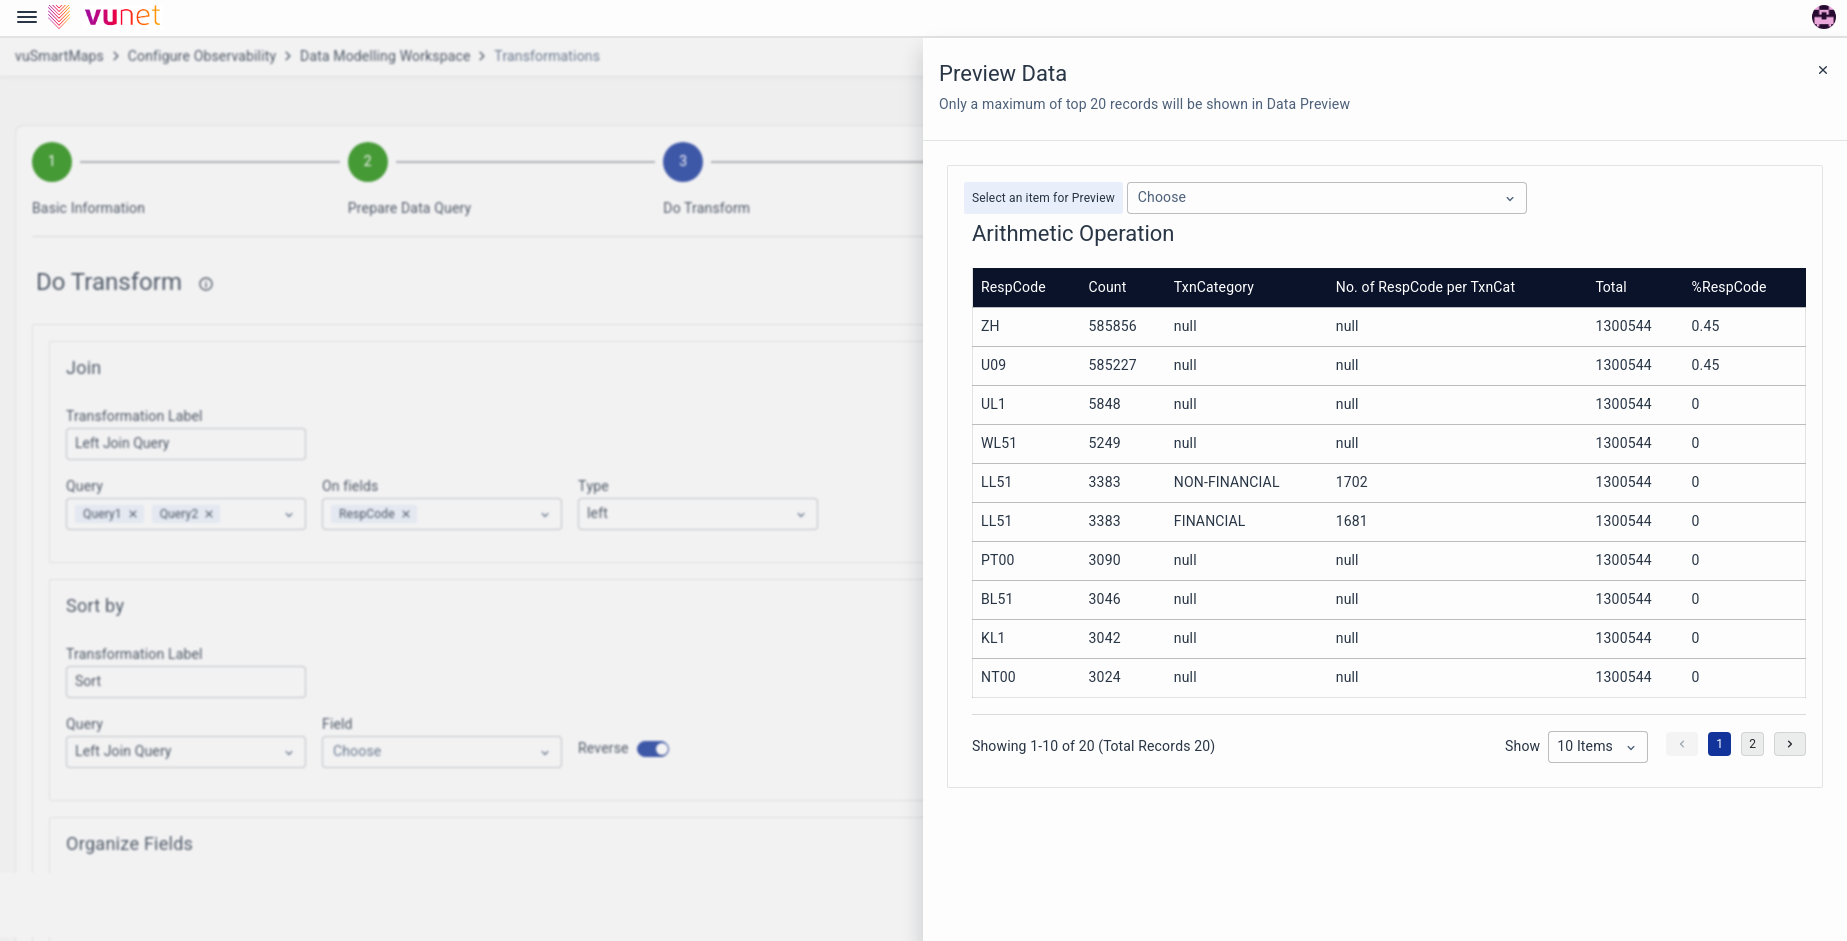Select page 2 of preview table
1847x941 pixels.
[1752, 744]
